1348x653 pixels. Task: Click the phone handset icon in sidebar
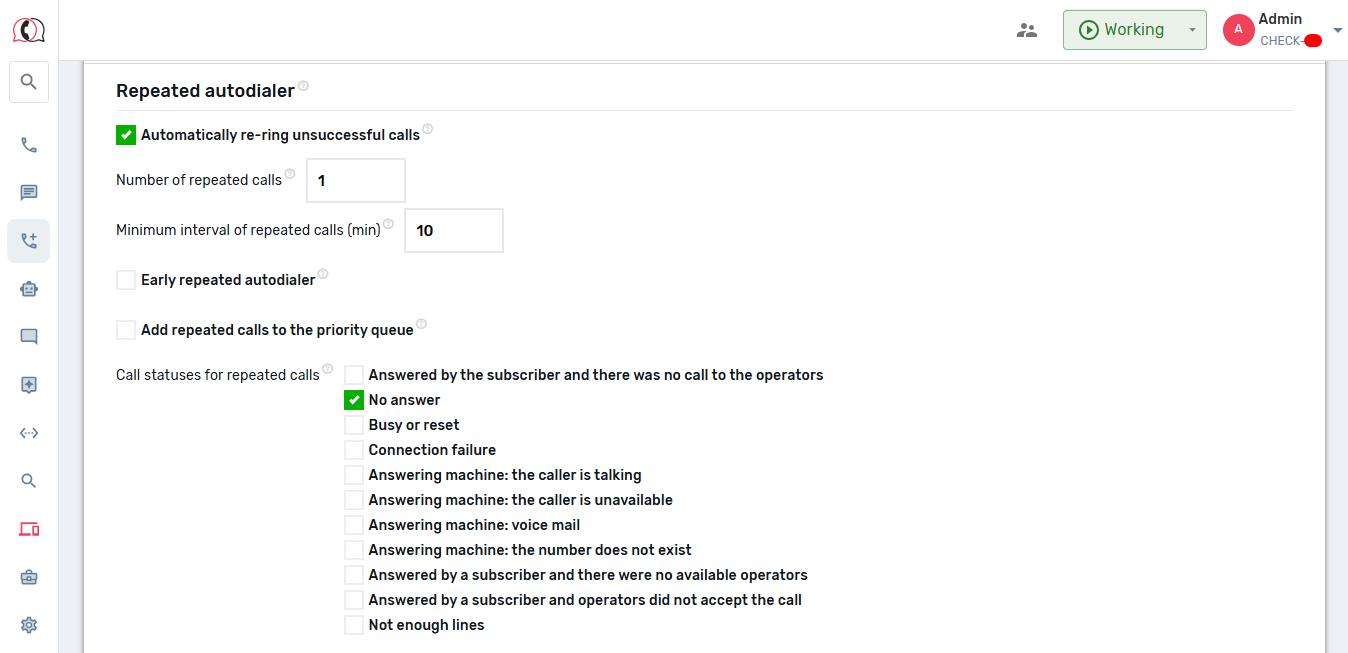pyautogui.click(x=29, y=145)
